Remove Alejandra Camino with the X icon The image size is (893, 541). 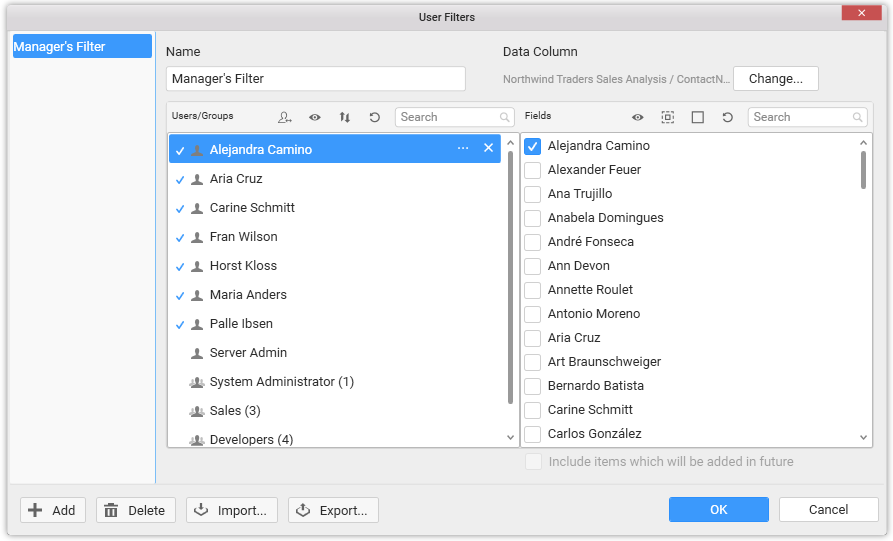(488, 148)
